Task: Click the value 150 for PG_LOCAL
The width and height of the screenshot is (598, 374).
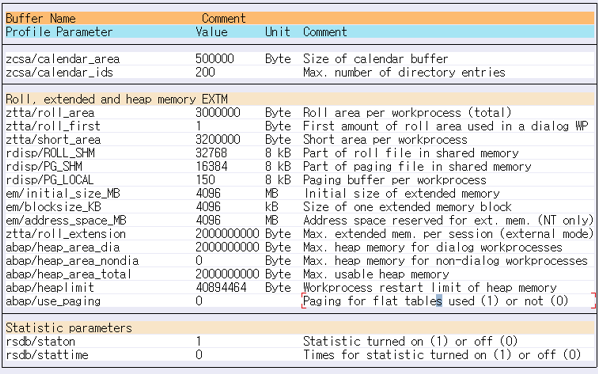Action: pyautogui.click(x=205, y=180)
